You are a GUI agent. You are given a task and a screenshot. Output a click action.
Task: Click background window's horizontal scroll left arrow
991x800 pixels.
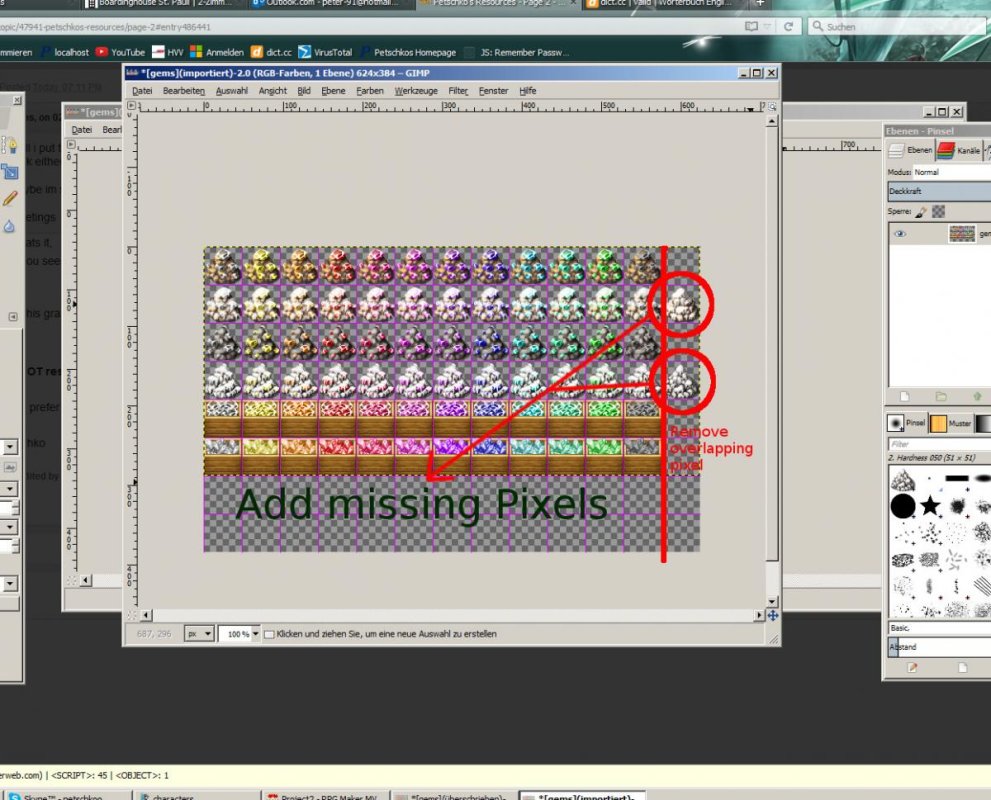[86, 580]
